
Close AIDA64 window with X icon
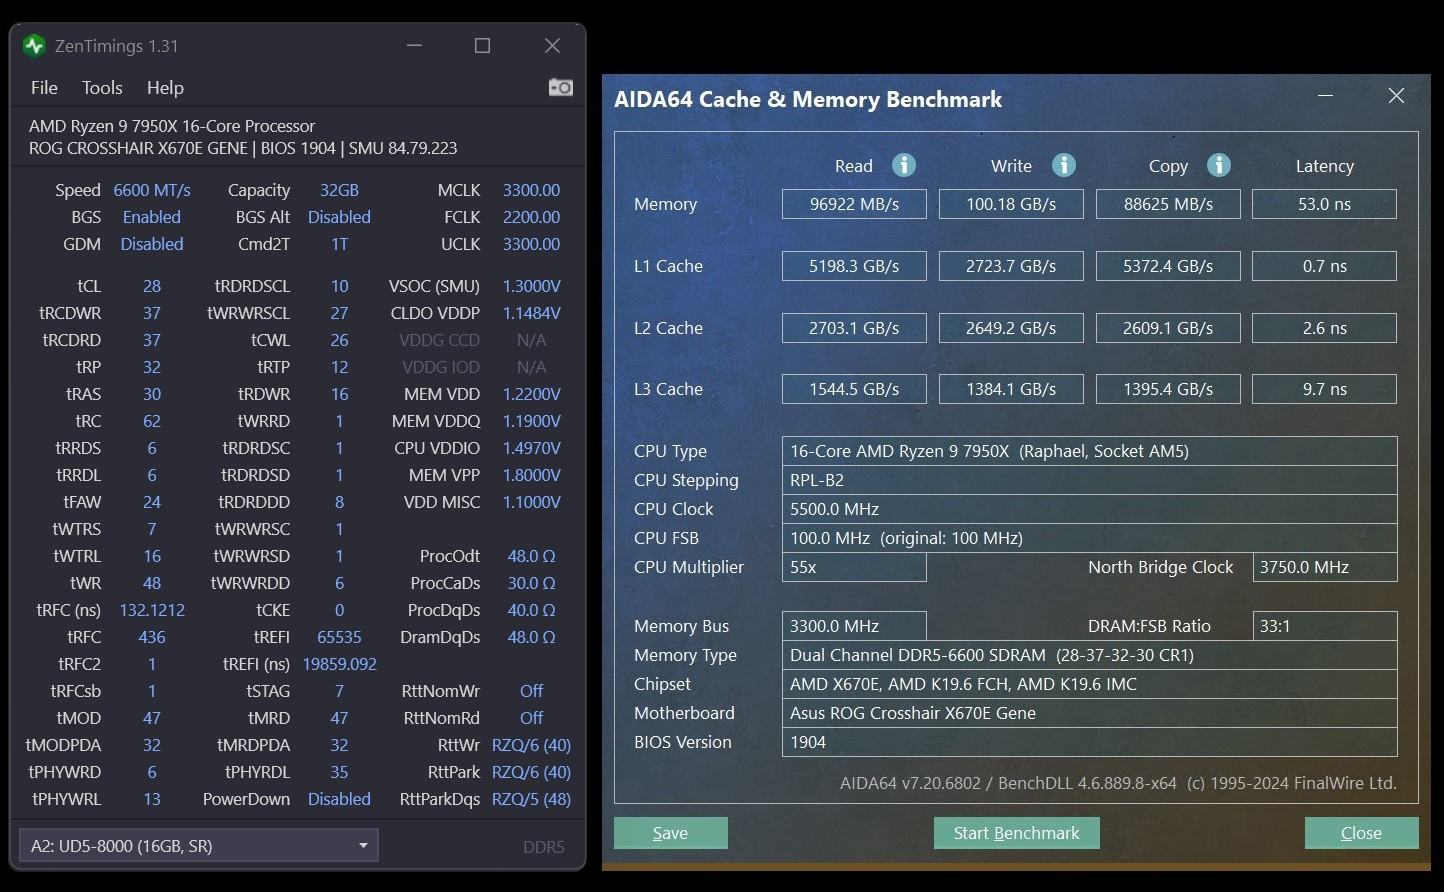click(1396, 96)
